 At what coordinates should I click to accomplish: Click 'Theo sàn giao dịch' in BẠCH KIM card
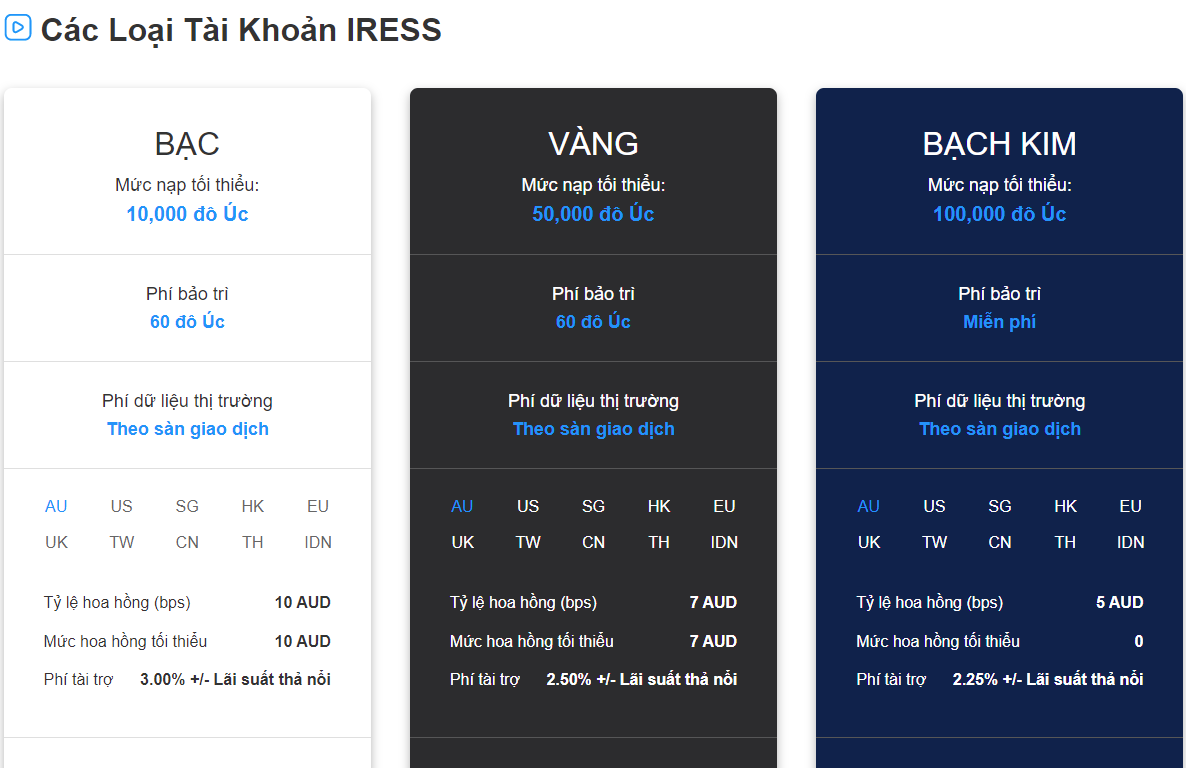pyautogui.click(x=1000, y=429)
